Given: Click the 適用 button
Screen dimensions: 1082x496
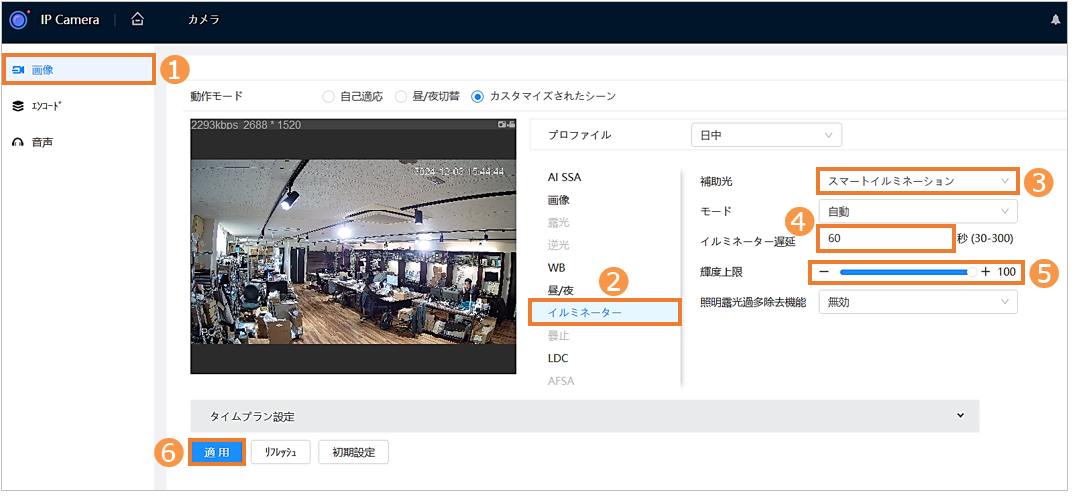Looking at the screenshot, I should (217, 452).
